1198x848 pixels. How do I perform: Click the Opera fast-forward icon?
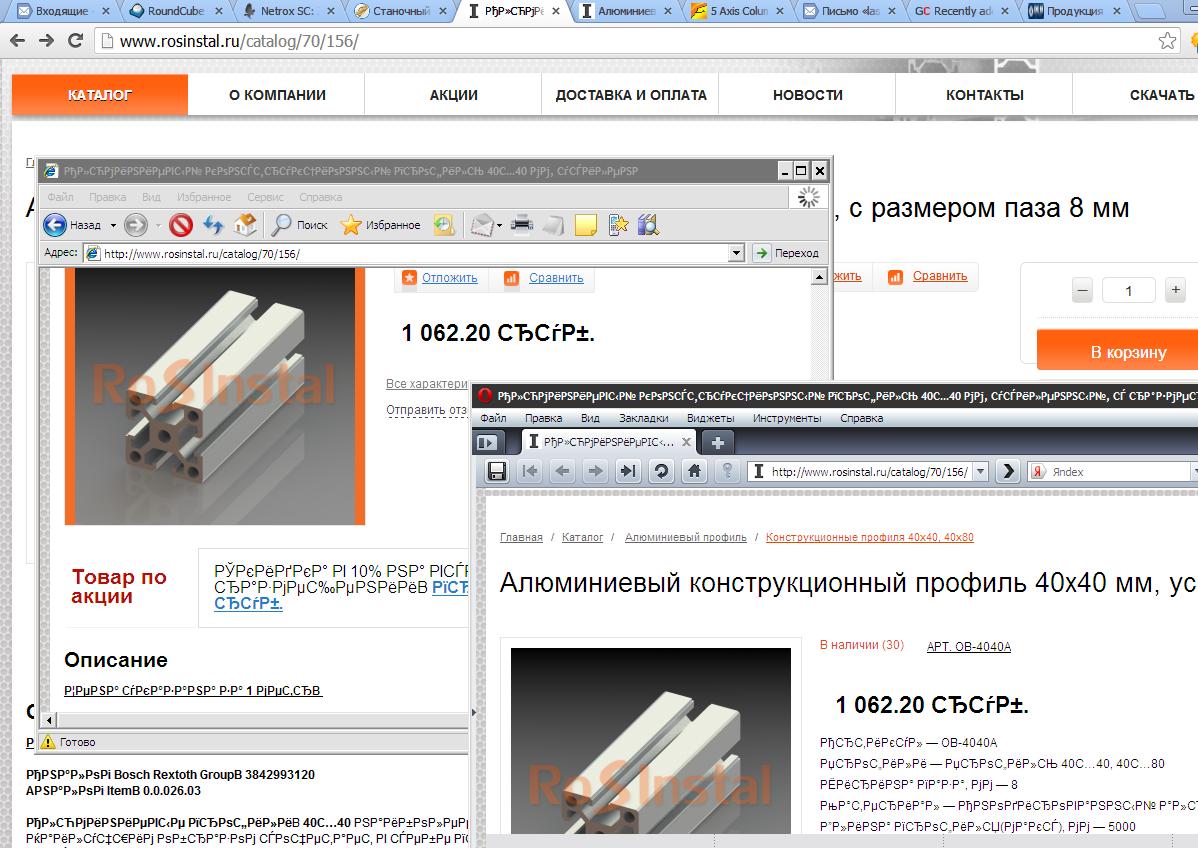click(628, 471)
